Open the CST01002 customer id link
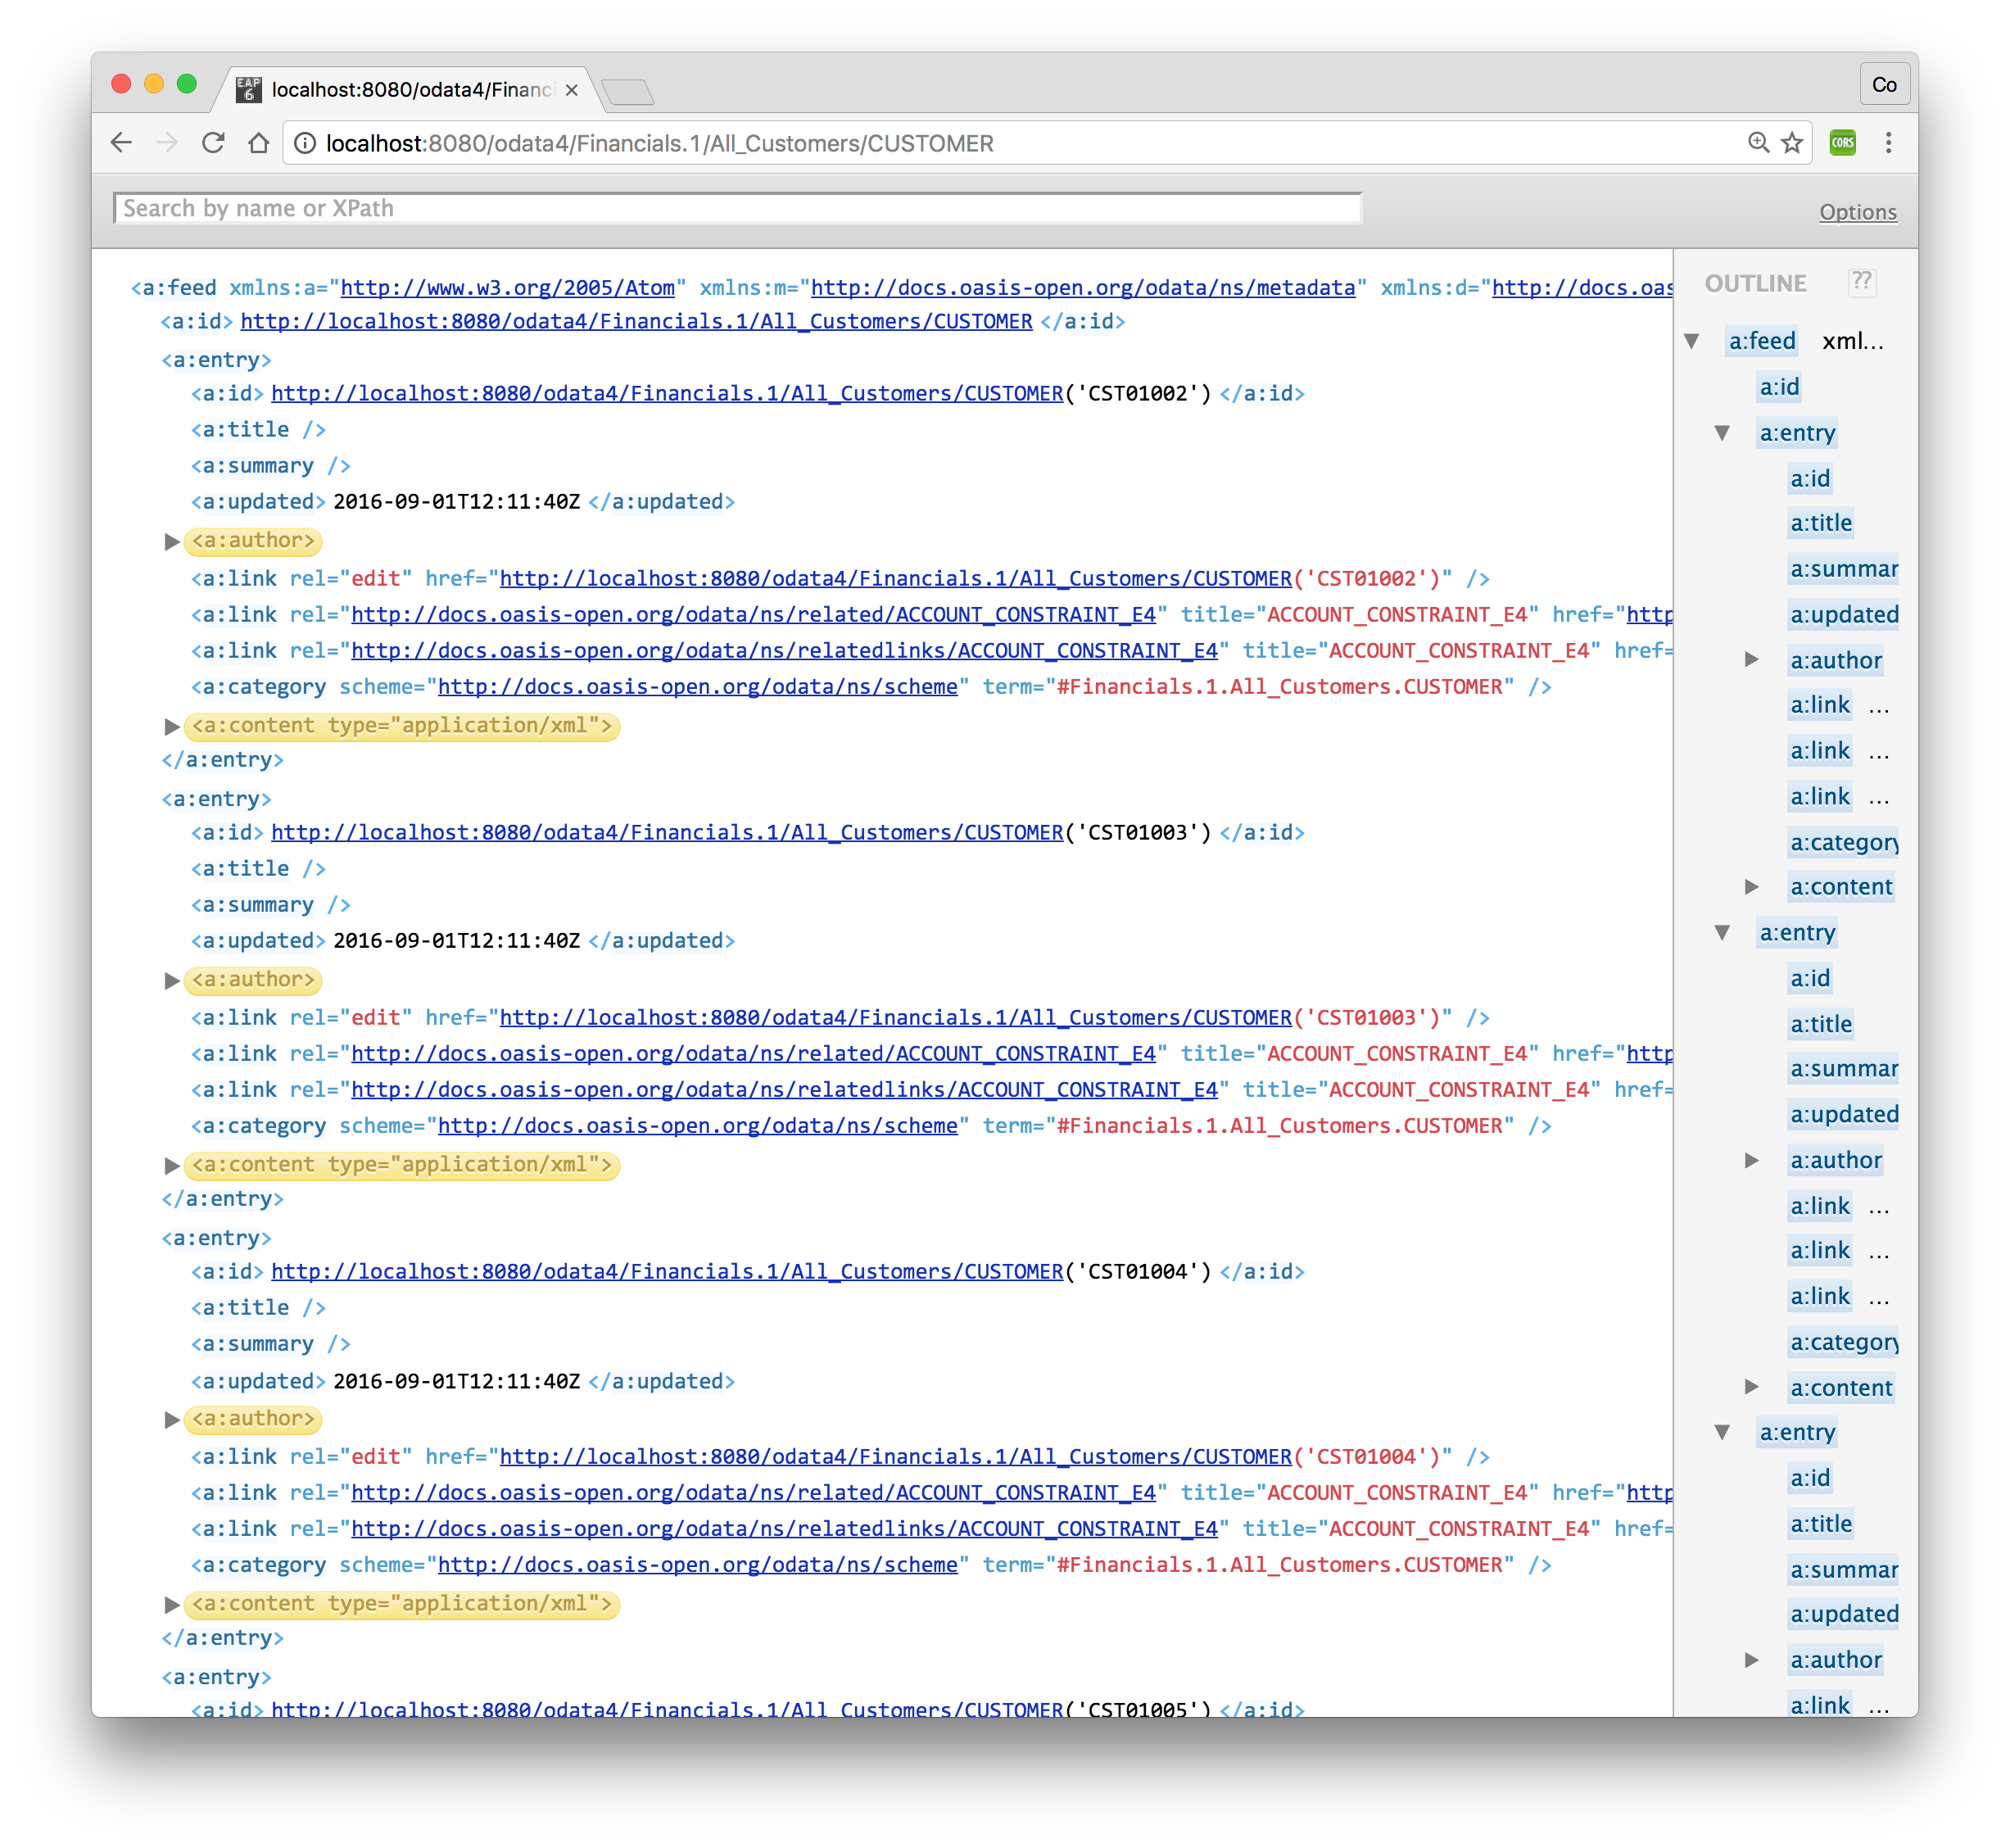This screenshot has width=2010, height=1848. [x=667, y=393]
